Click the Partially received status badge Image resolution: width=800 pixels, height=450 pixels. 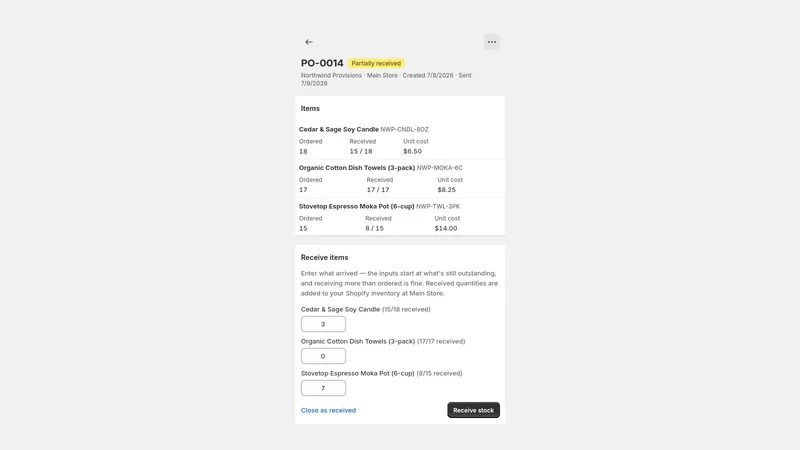376,63
